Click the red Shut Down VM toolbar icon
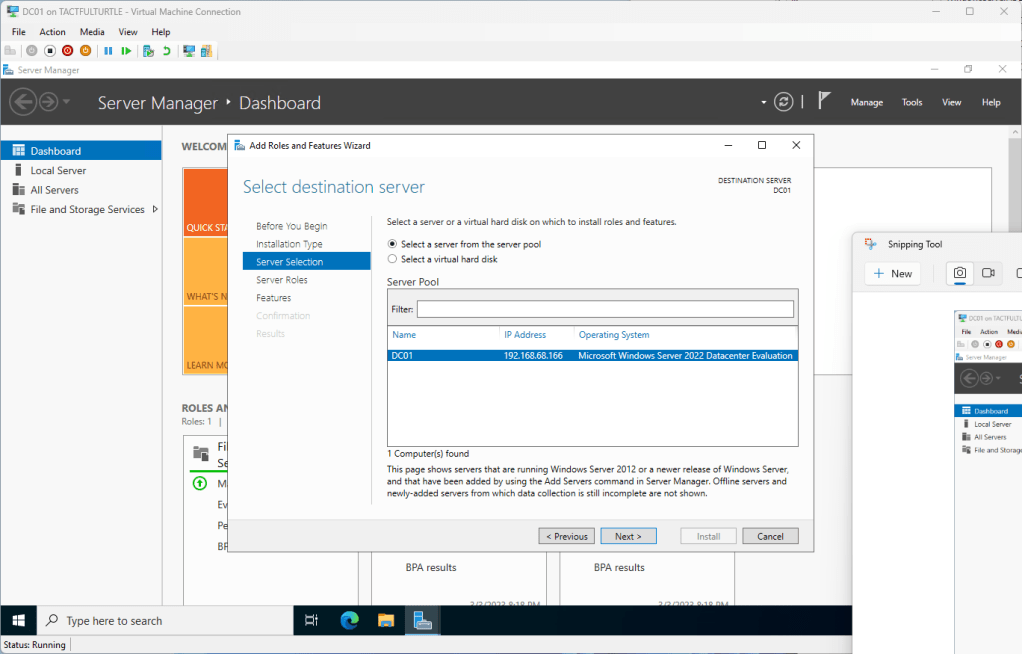Image resolution: width=1022 pixels, height=654 pixels. 67,51
